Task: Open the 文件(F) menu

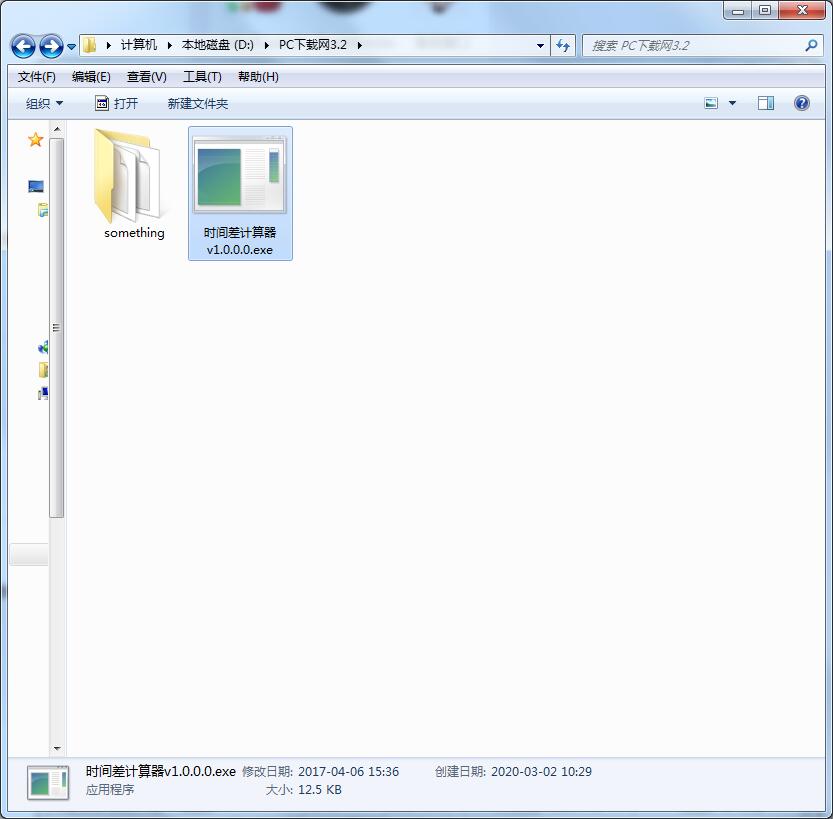Action: tap(37, 77)
